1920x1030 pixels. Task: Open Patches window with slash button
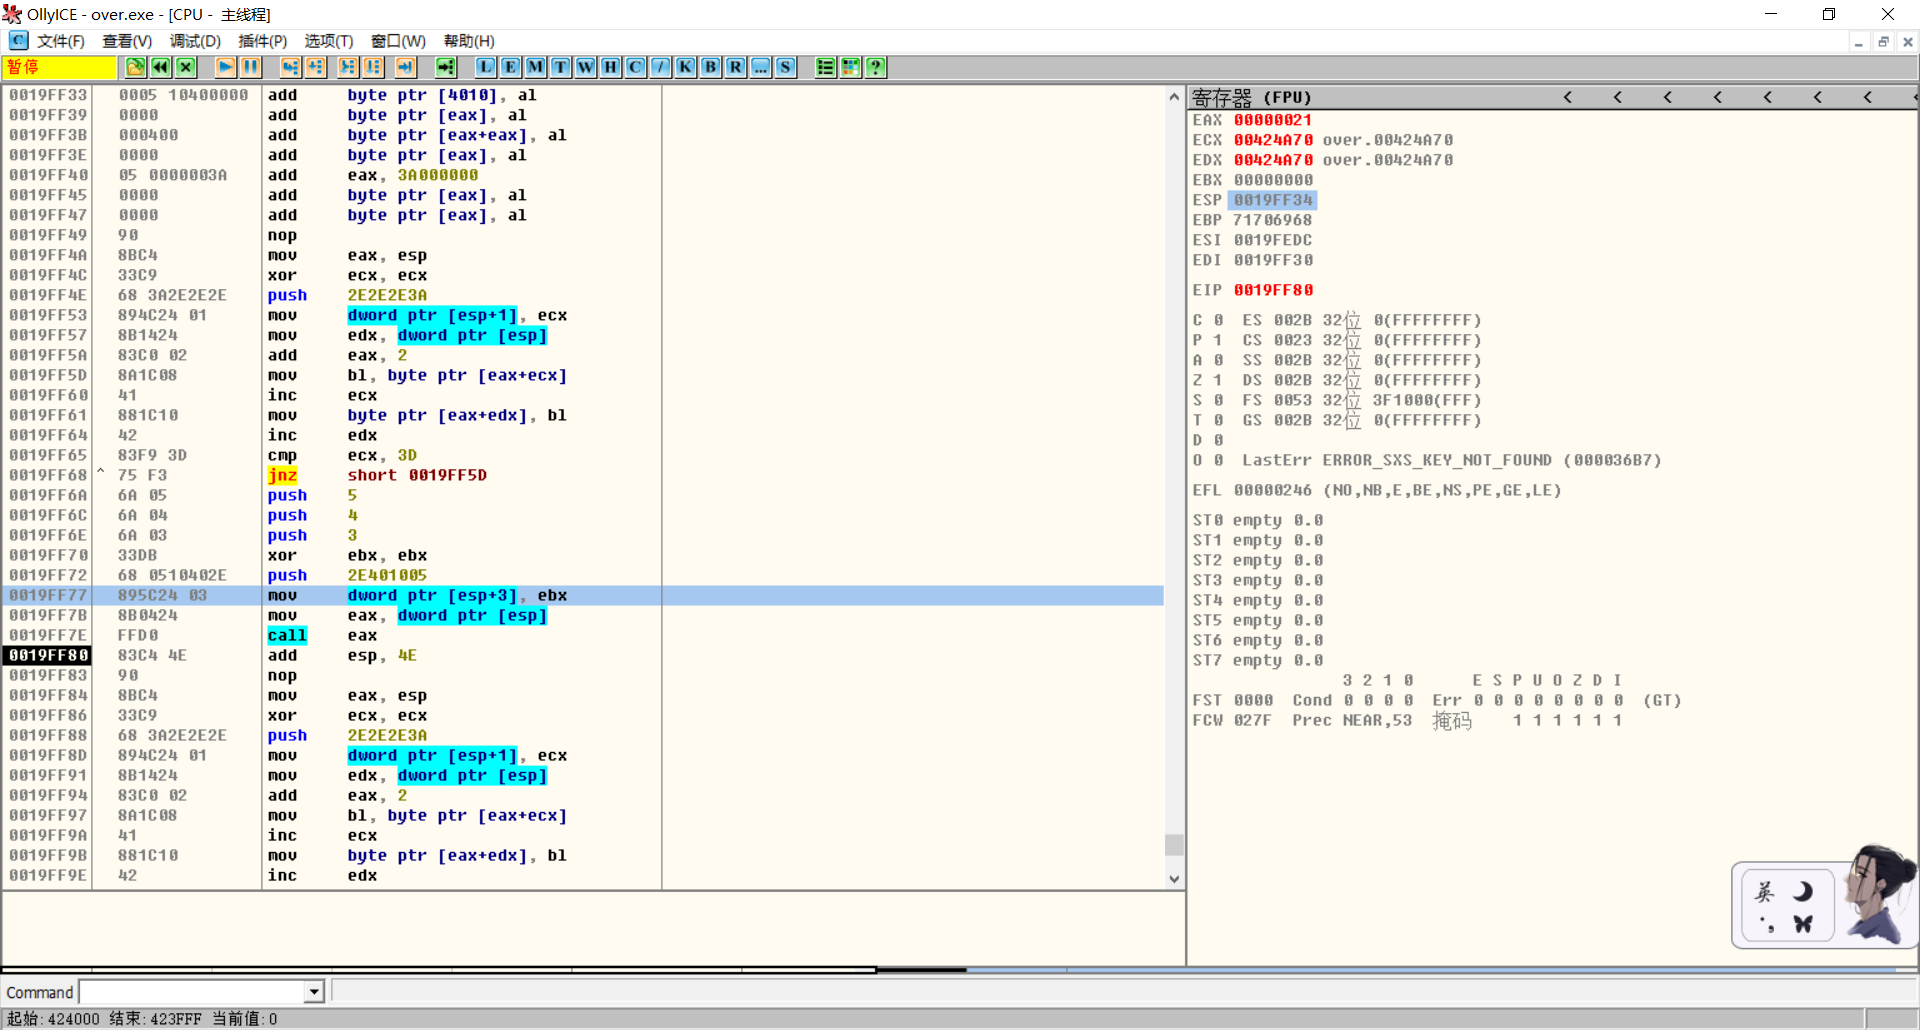click(660, 67)
